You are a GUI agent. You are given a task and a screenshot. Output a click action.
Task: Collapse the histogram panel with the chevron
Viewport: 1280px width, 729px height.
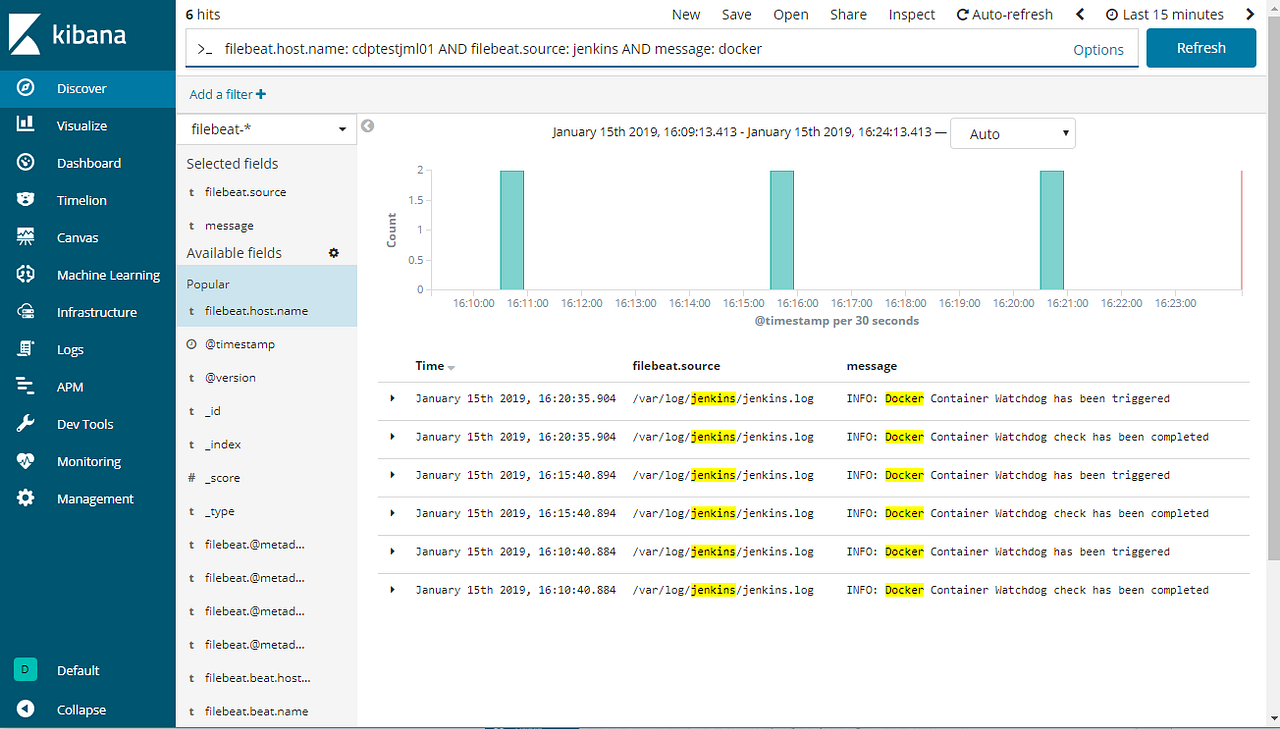coord(366,126)
